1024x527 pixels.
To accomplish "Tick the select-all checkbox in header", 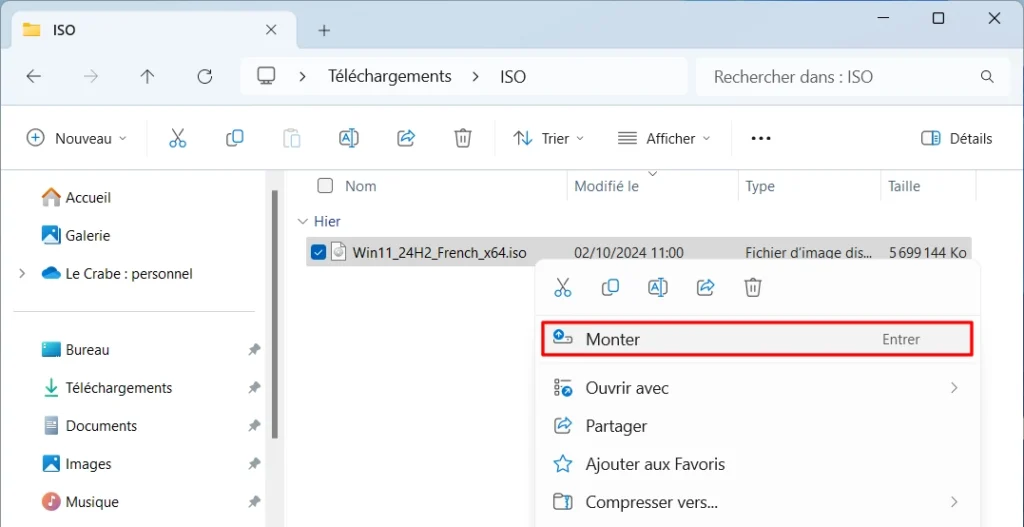I will [x=325, y=186].
